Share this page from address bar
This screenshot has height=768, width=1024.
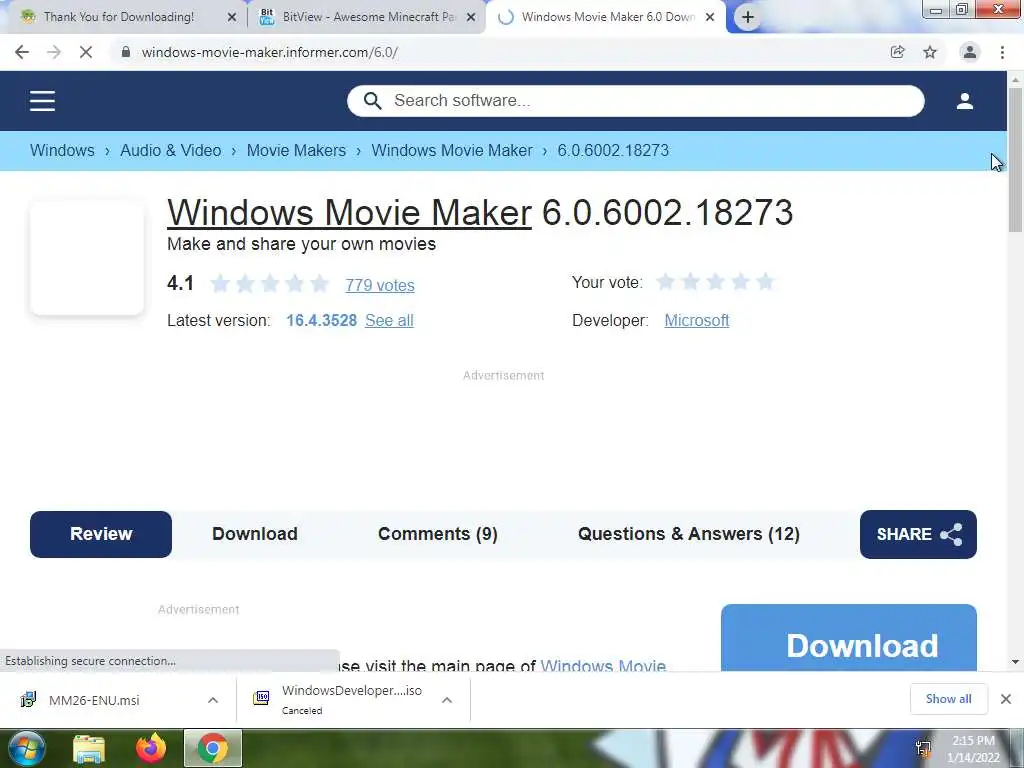point(897,52)
